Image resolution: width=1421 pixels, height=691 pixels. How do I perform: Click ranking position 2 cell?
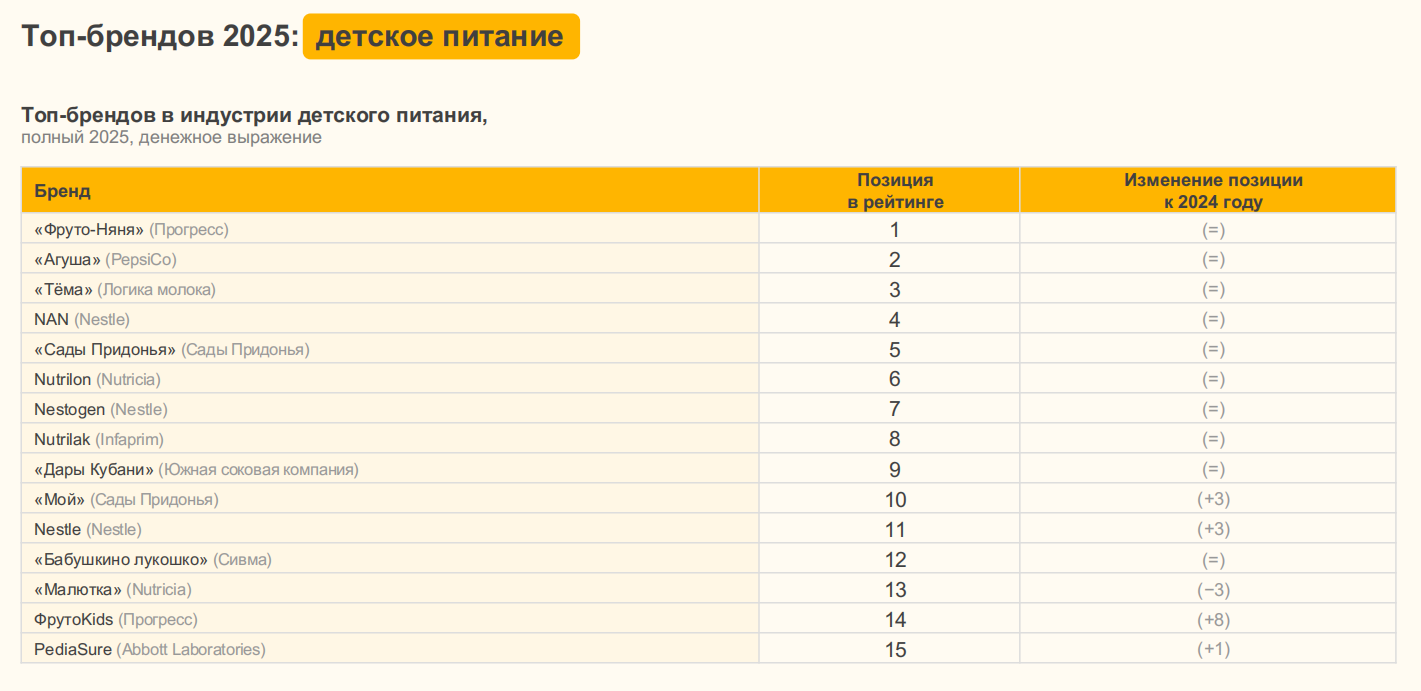[890, 259]
